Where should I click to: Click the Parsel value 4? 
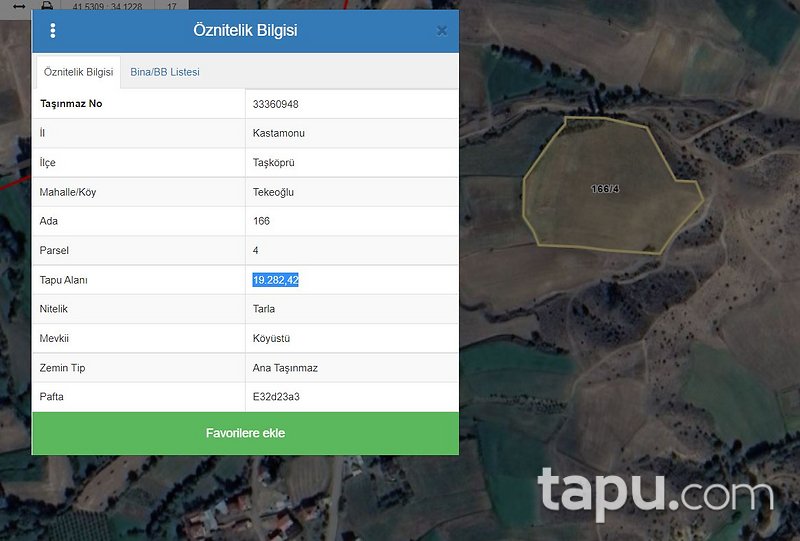[256, 251]
